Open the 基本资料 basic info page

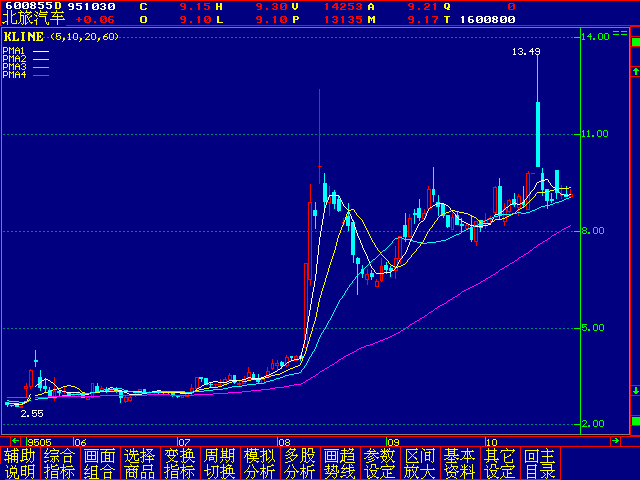tap(460, 463)
